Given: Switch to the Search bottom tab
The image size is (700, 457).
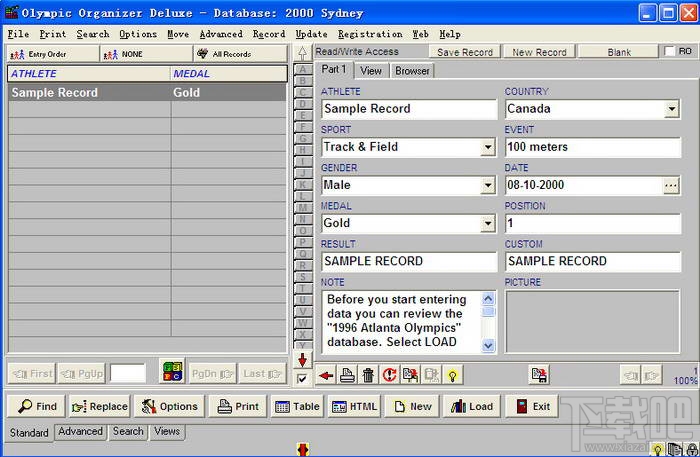Looking at the screenshot, I should pos(128,432).
